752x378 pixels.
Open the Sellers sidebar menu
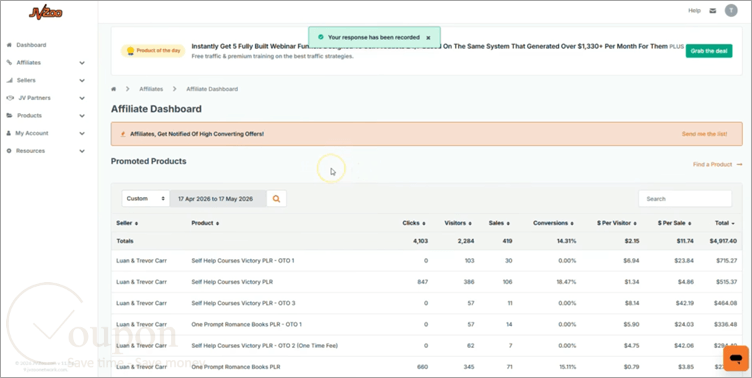coord(26,81)
